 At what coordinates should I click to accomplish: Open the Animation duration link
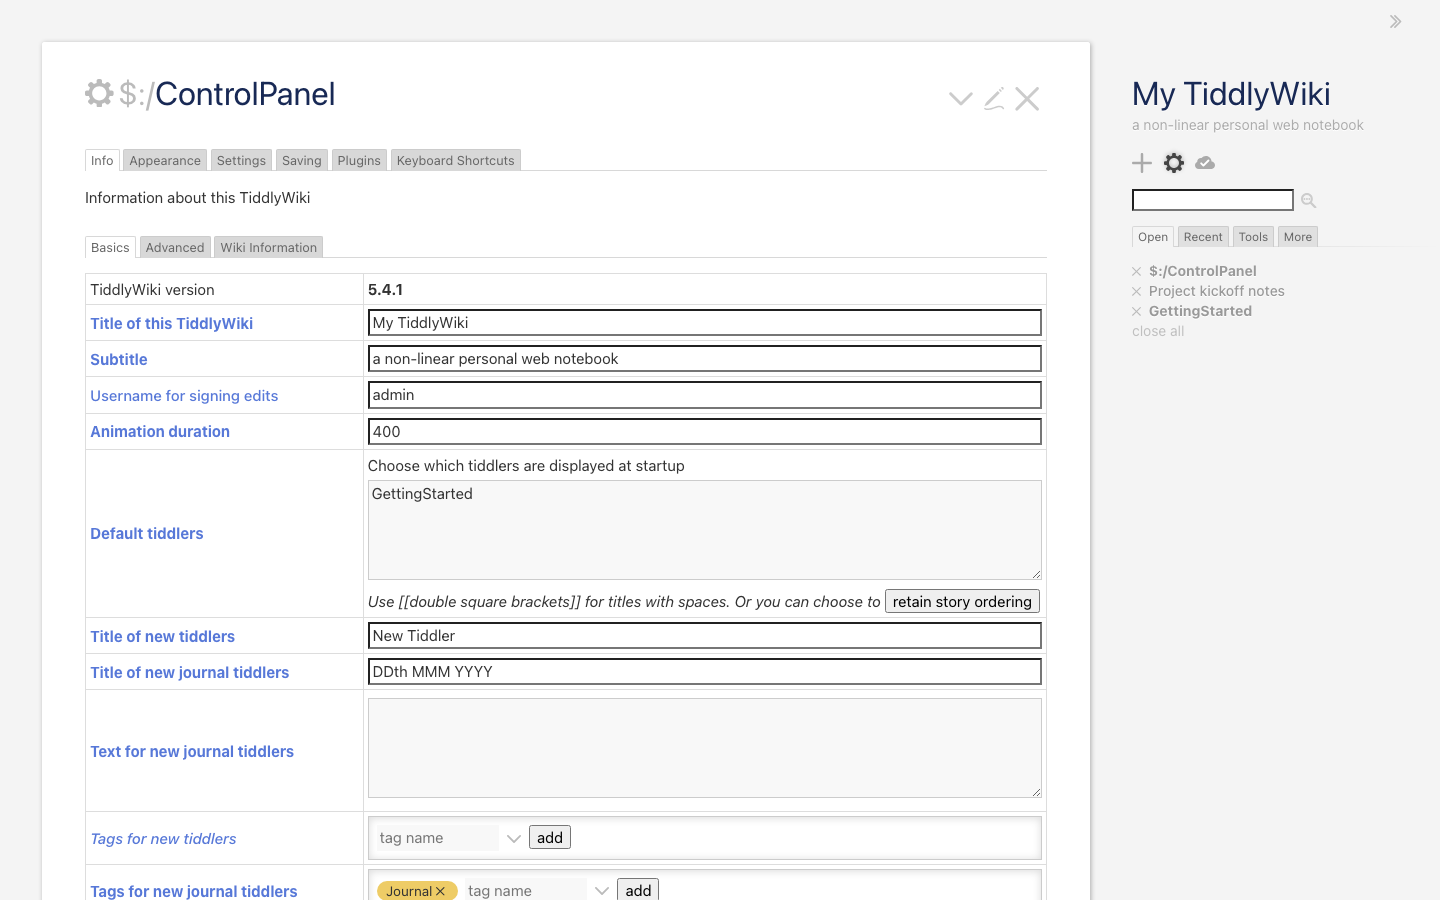pos(160,431)
